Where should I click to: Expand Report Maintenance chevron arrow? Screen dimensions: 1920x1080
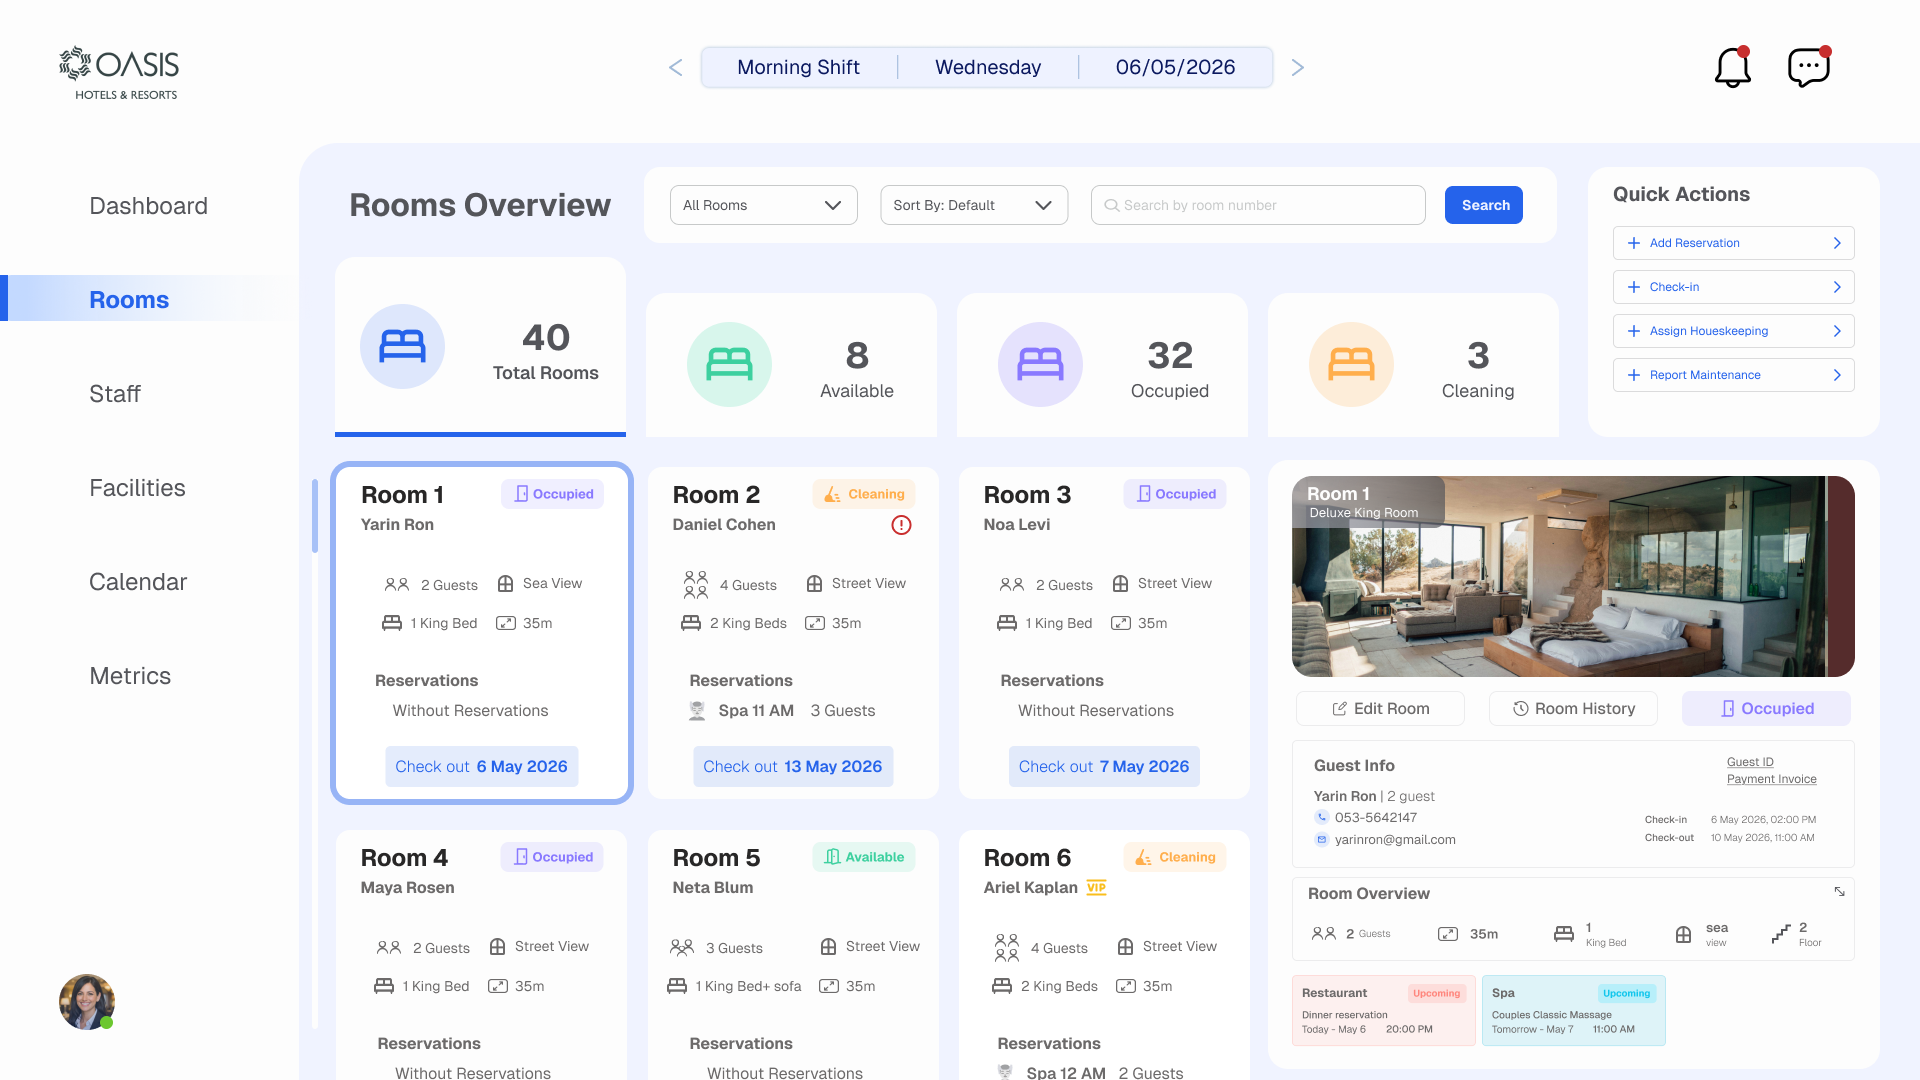(1837, 375)
